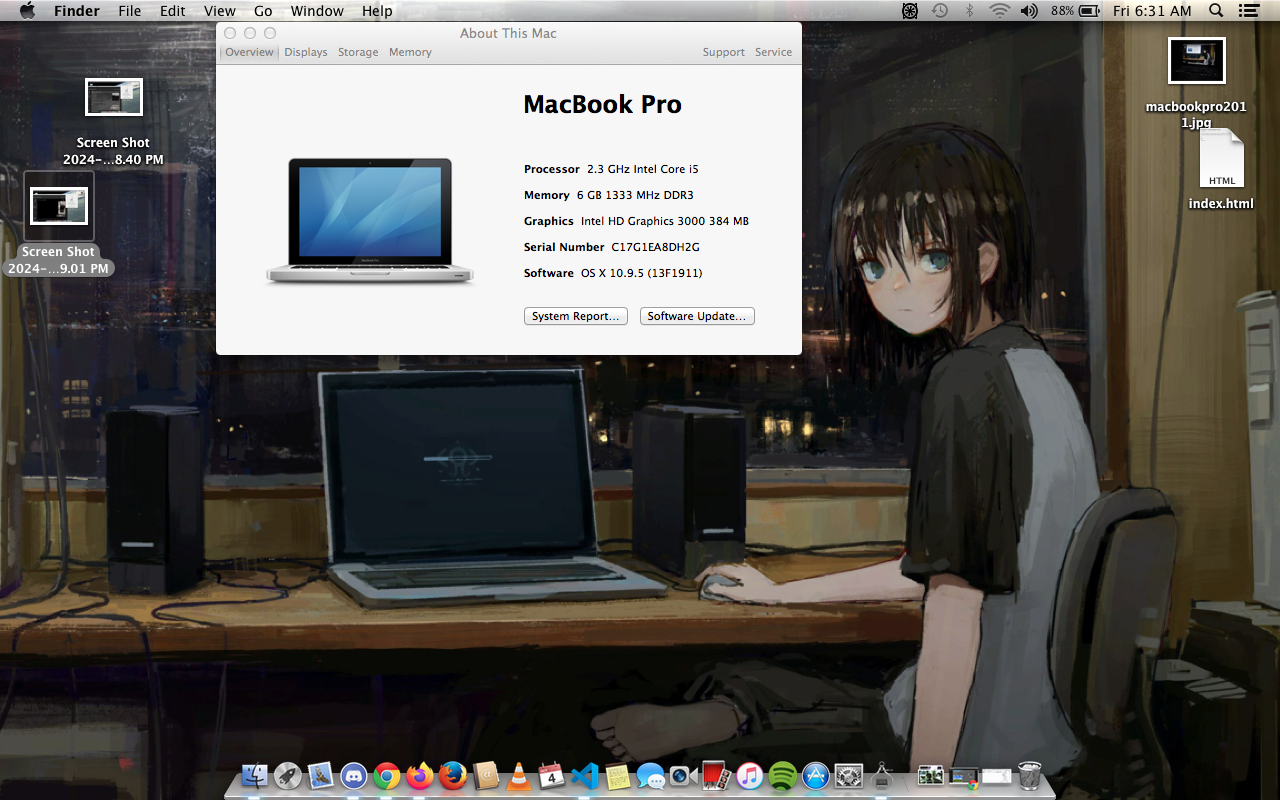This screenshot has width=1280, height=800.
Task: Open the Window menu
Action: point(317,11)
